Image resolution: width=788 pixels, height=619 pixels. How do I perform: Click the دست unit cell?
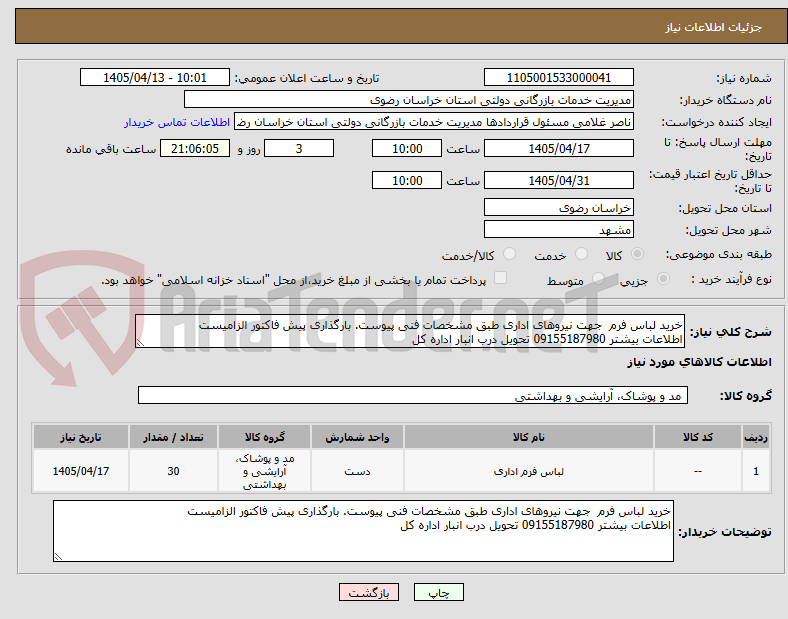357,471
